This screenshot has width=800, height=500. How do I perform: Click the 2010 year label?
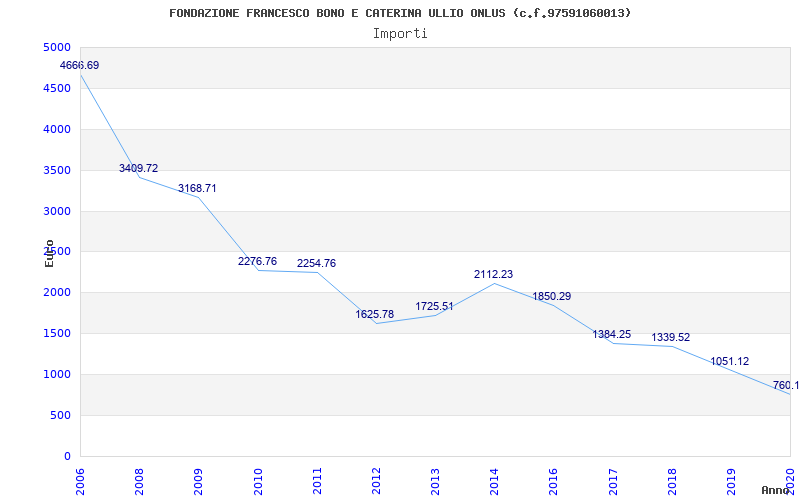tap(258, 482)
